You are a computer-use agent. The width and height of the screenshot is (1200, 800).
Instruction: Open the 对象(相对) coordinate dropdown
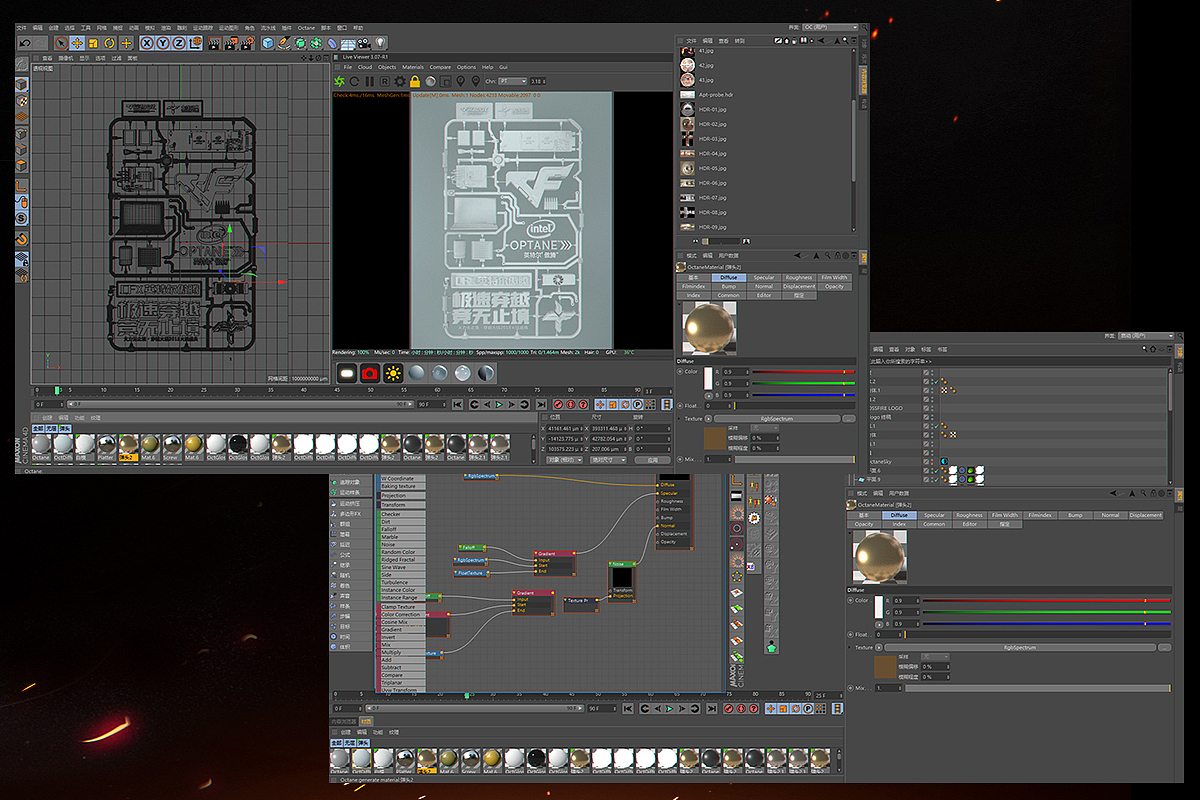[564, 460]
